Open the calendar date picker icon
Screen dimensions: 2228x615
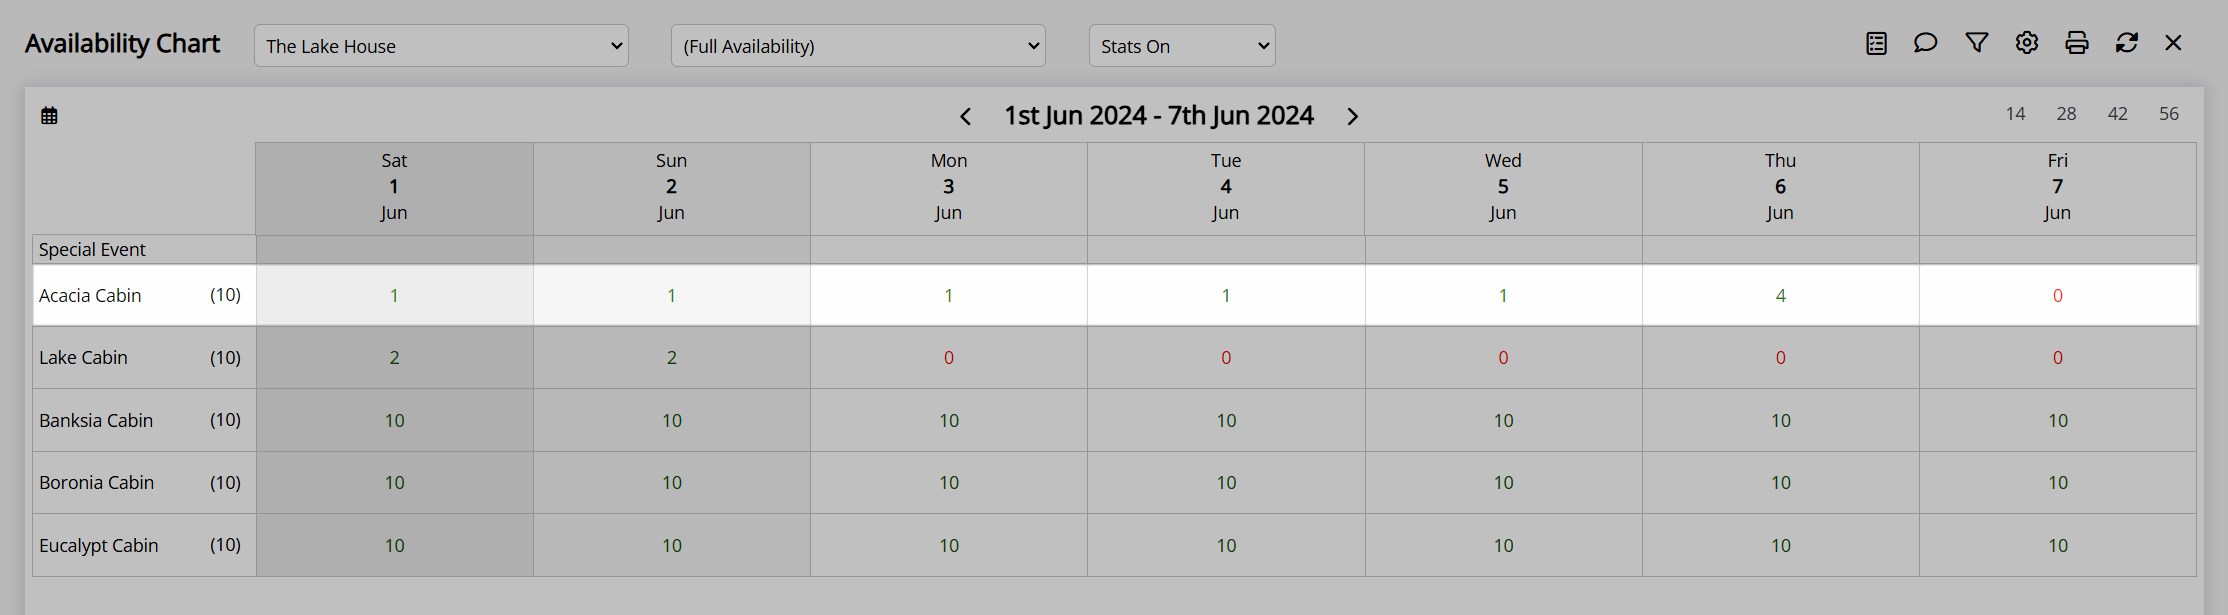pos(49,116)
